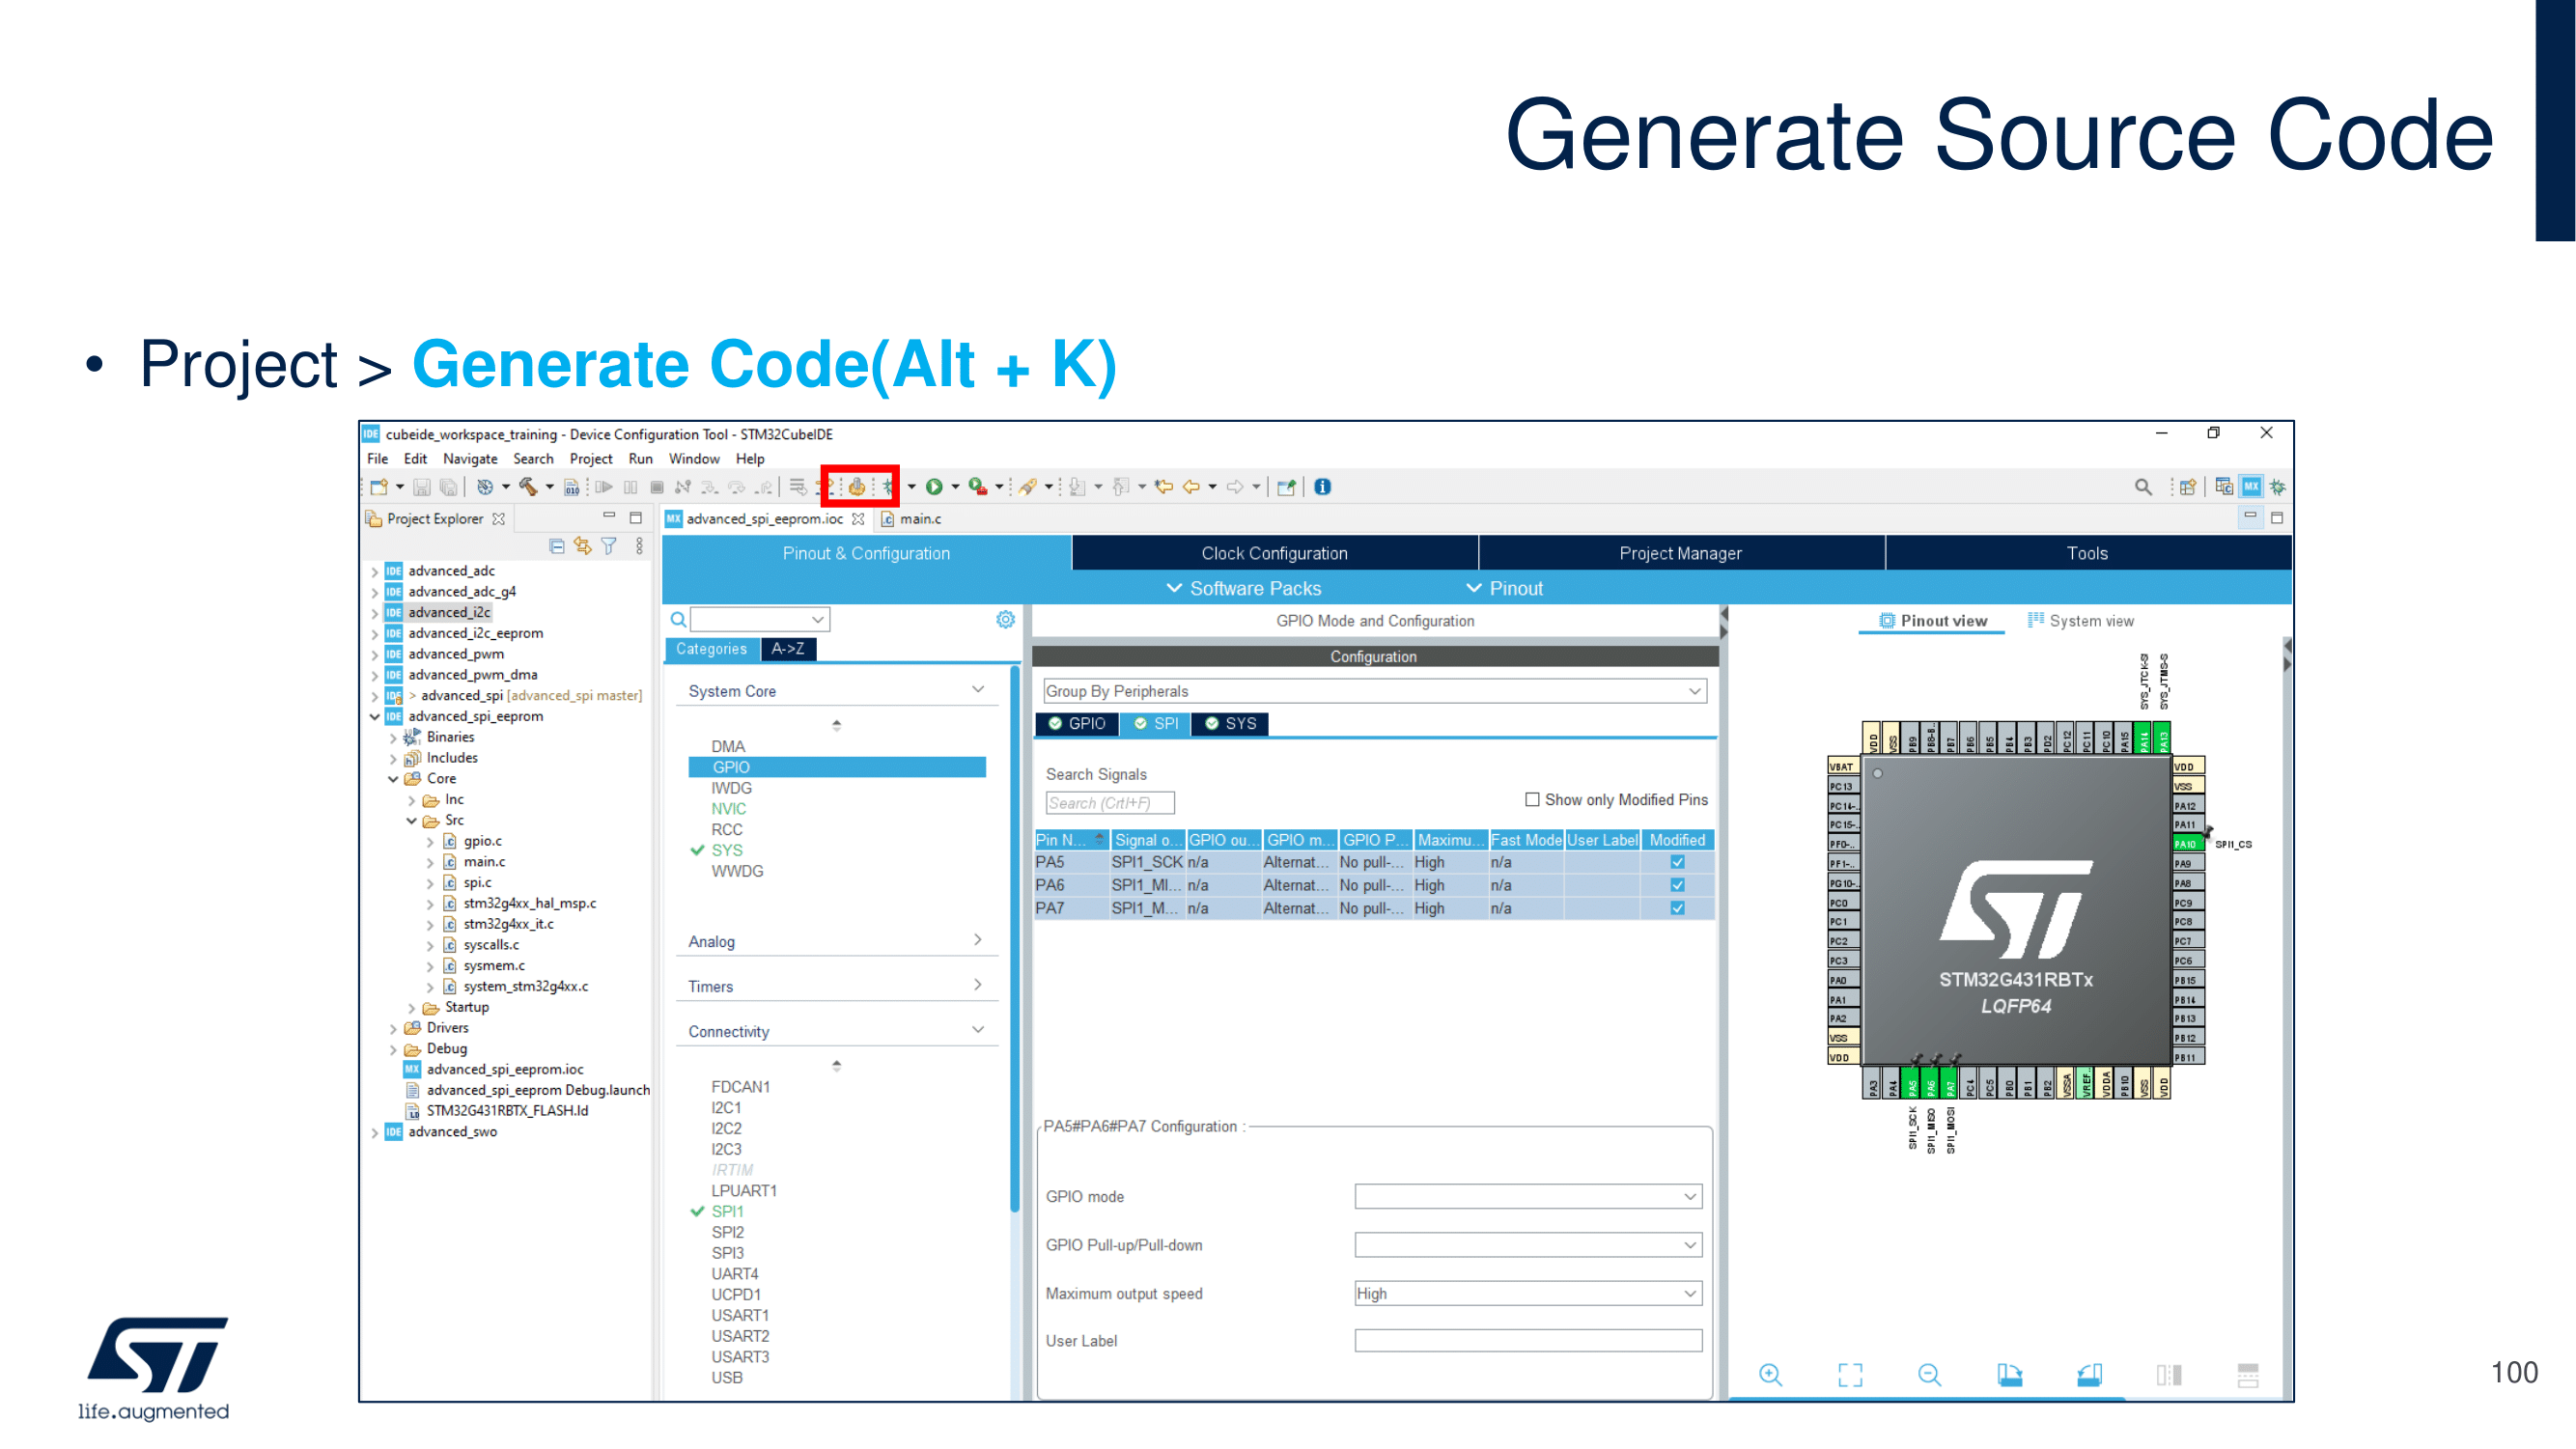The image size is (2576, 1449).
Task: Switch to the System view
Action: 2081,621
